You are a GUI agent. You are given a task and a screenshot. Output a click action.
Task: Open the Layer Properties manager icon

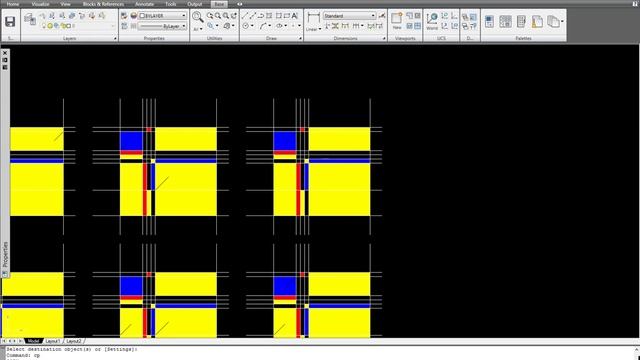(x=30, y=19)
